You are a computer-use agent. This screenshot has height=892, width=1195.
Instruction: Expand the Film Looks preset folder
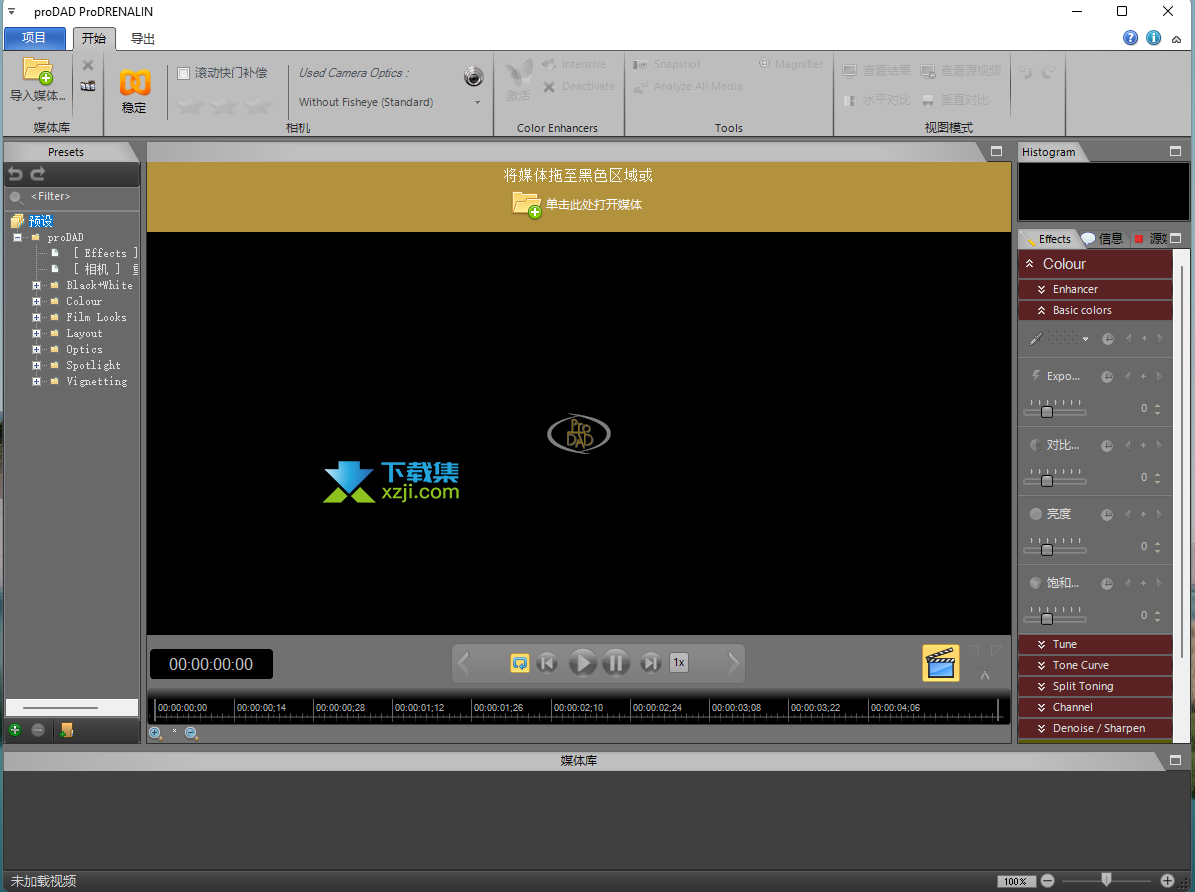(x=36, y=317)
